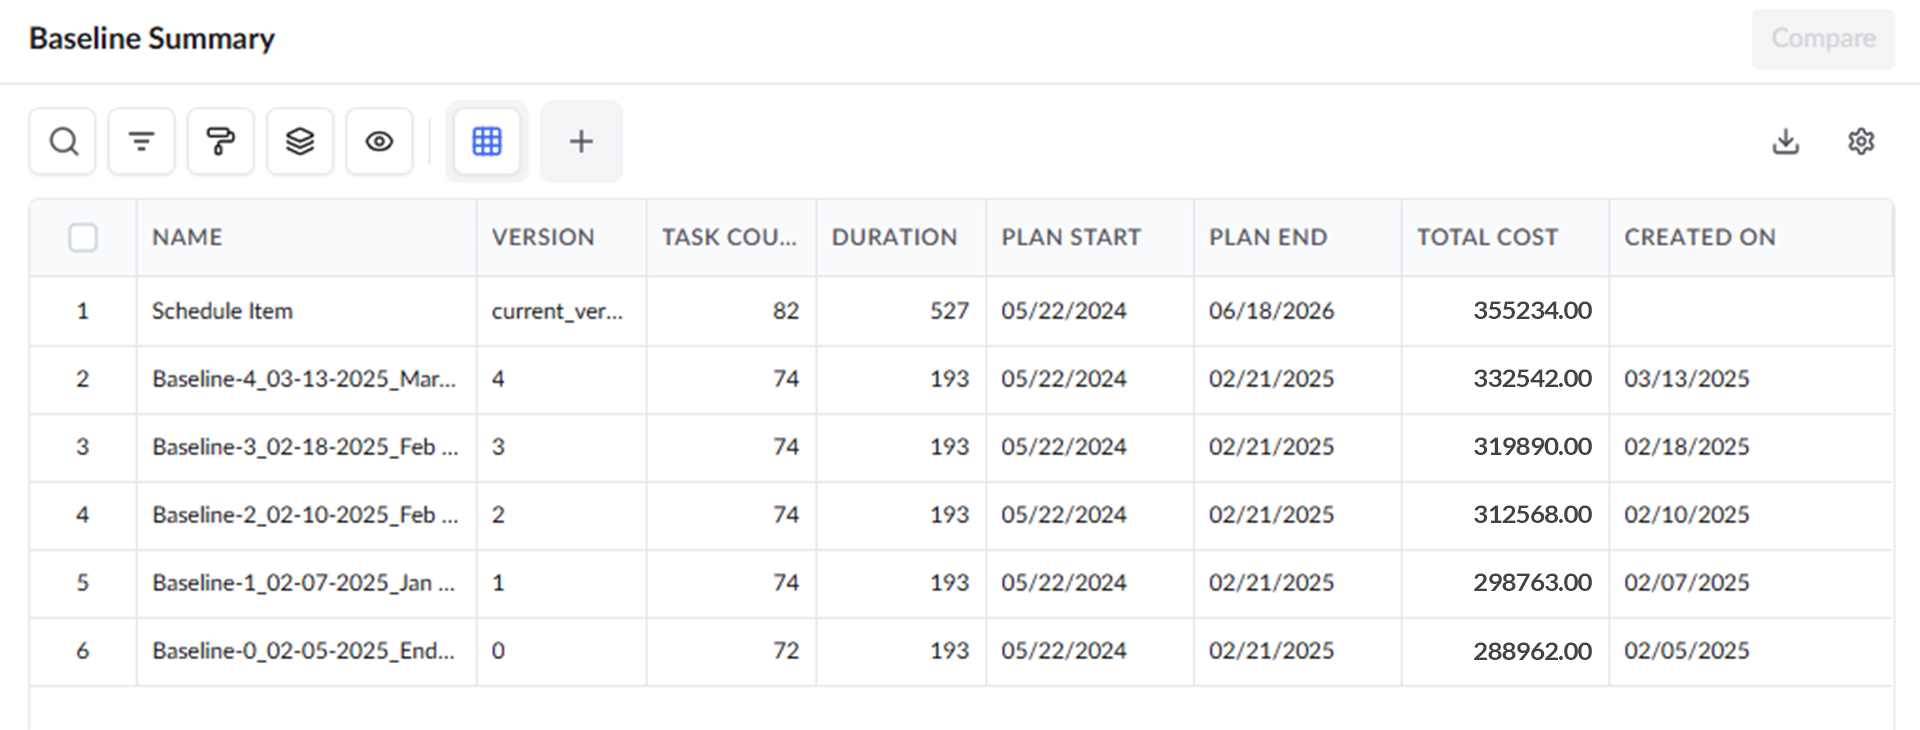The image size is (1920, 730).
Task: Select Baseline-4_03-13-2025 row name
Action: [304, 379]
